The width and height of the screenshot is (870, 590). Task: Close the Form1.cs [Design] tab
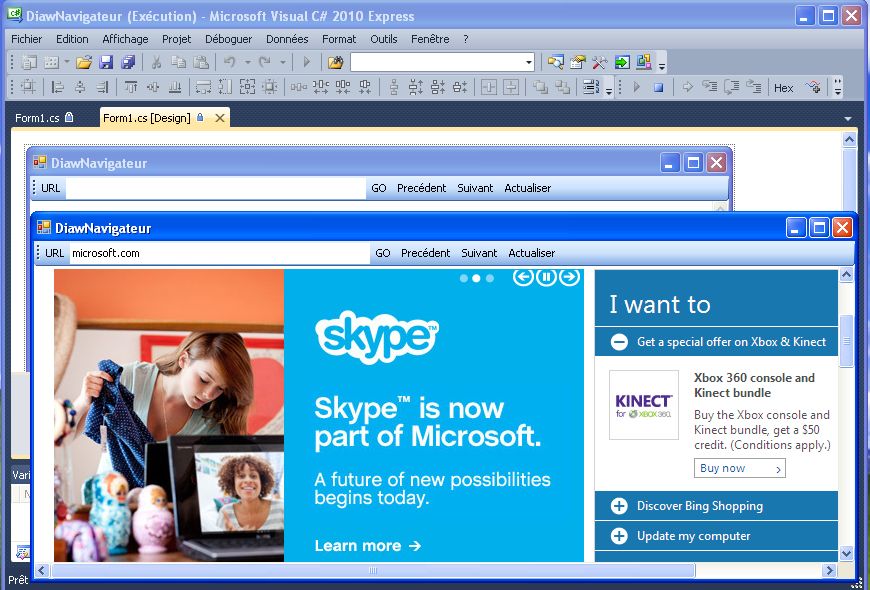(x=220, y=118)
